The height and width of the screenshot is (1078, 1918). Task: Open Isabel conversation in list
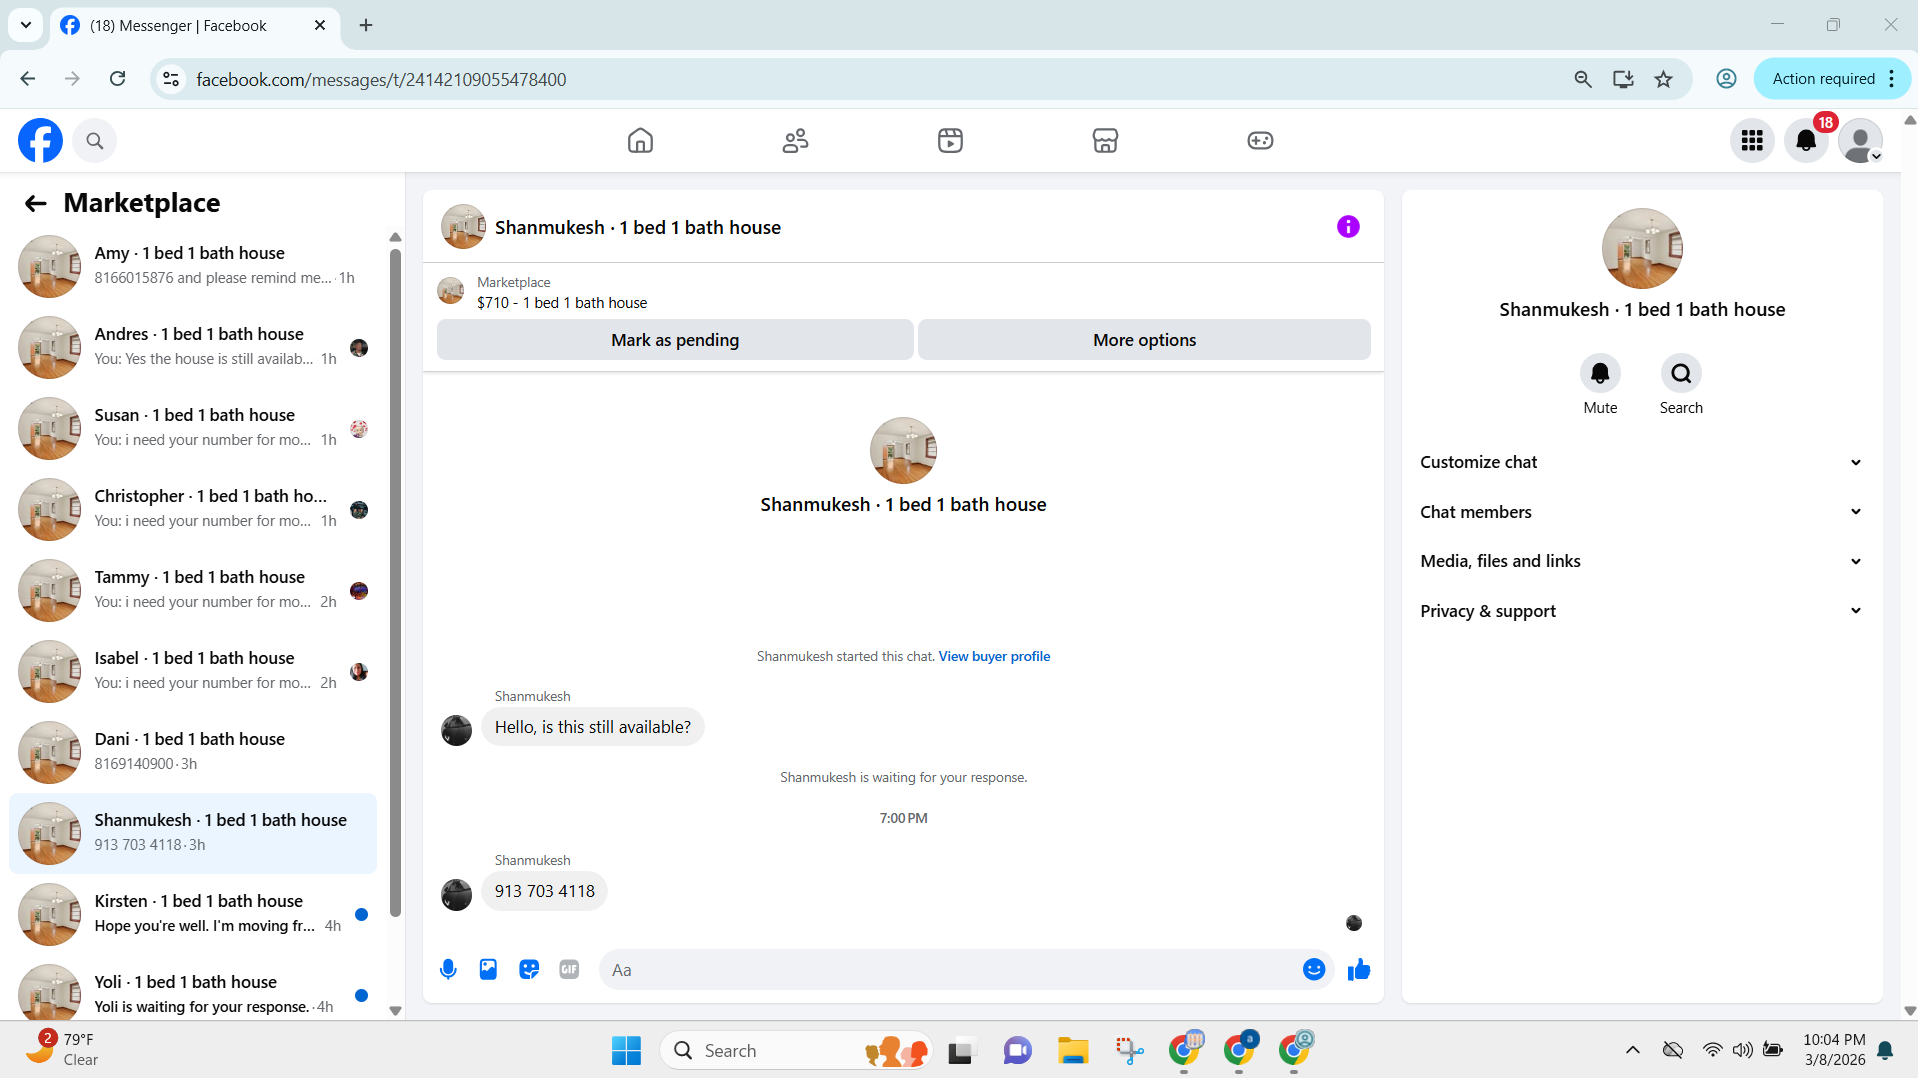193,672
